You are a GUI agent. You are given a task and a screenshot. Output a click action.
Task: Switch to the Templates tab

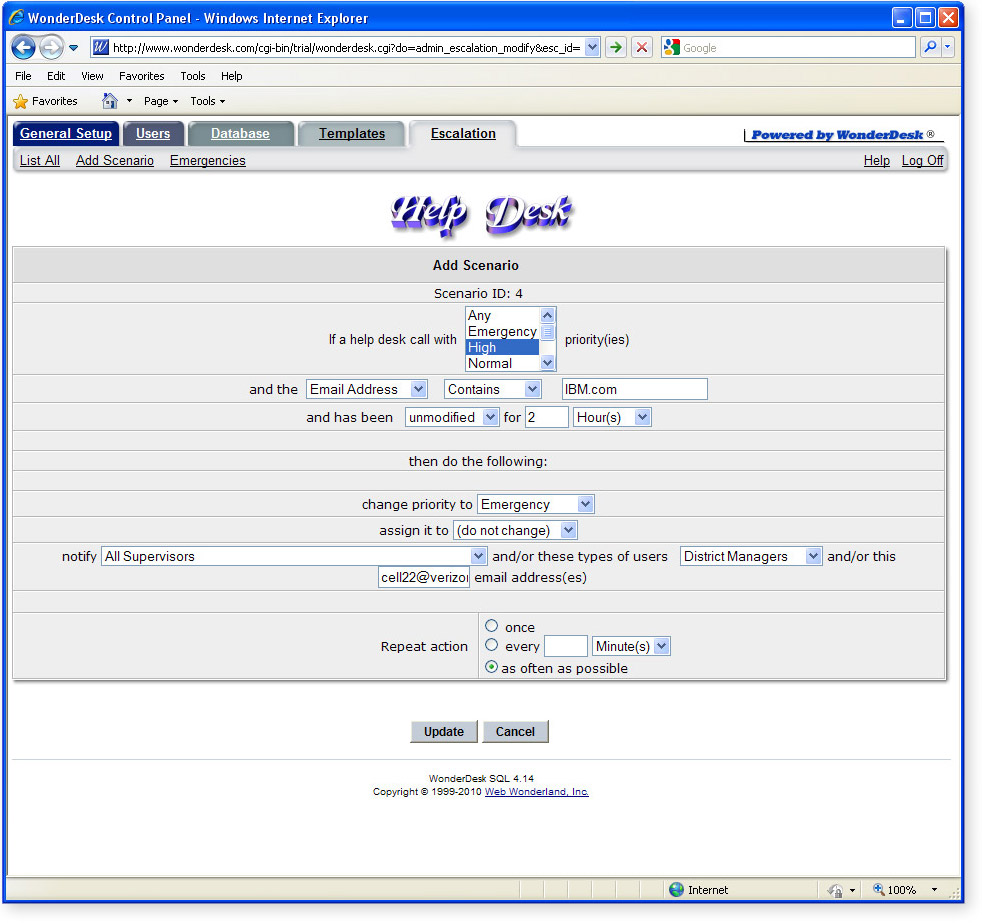point(352,133)
